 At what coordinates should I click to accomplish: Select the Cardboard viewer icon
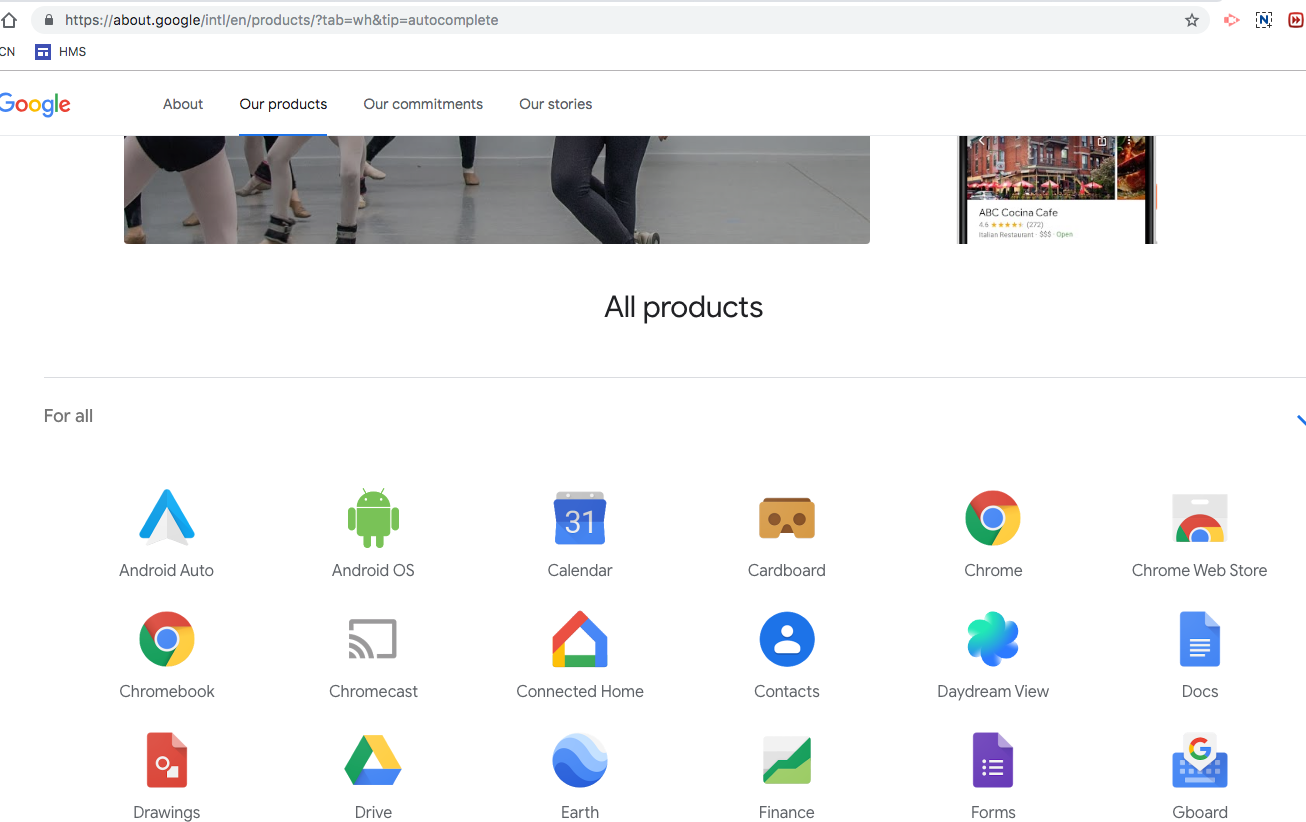[x=787, y=519]
